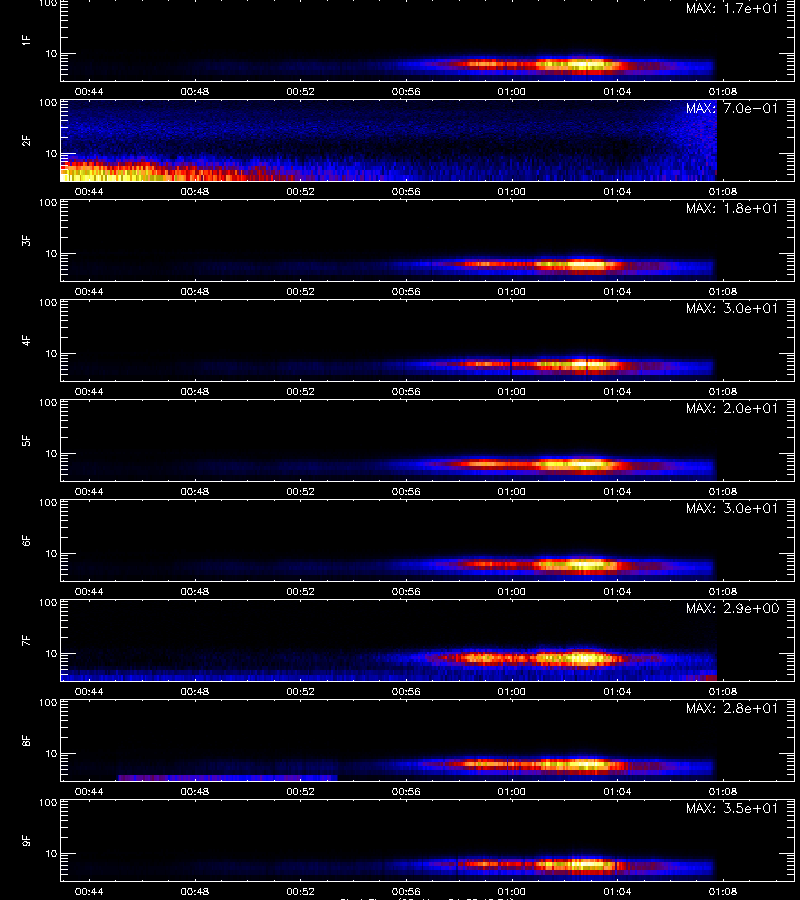This screenshot has height=900, width=800.
Task: Click the '00:52' tick label below panel 2F
Action: tap(300, 192)
